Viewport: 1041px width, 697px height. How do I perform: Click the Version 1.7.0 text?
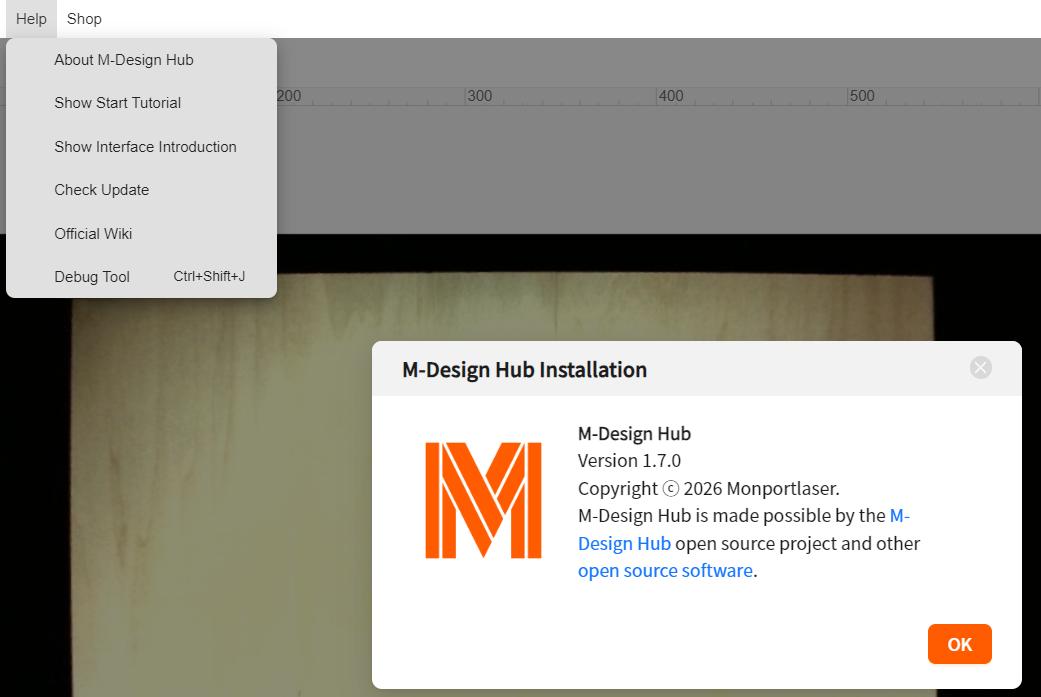629,461
